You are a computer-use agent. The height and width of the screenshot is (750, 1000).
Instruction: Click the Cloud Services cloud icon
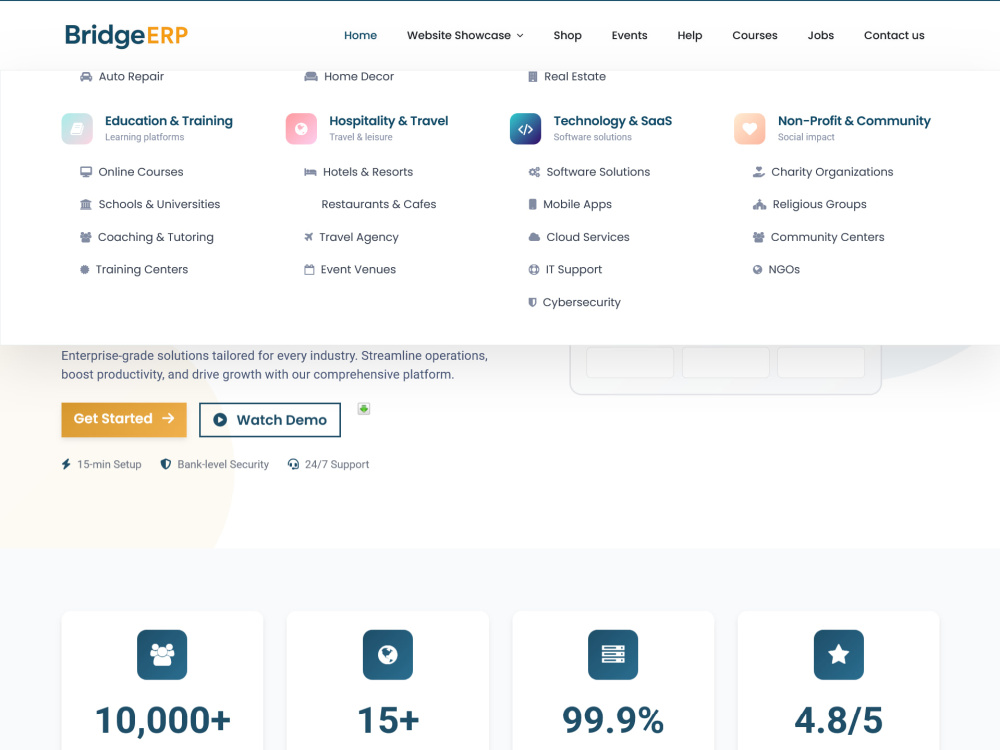pos(534,237)
